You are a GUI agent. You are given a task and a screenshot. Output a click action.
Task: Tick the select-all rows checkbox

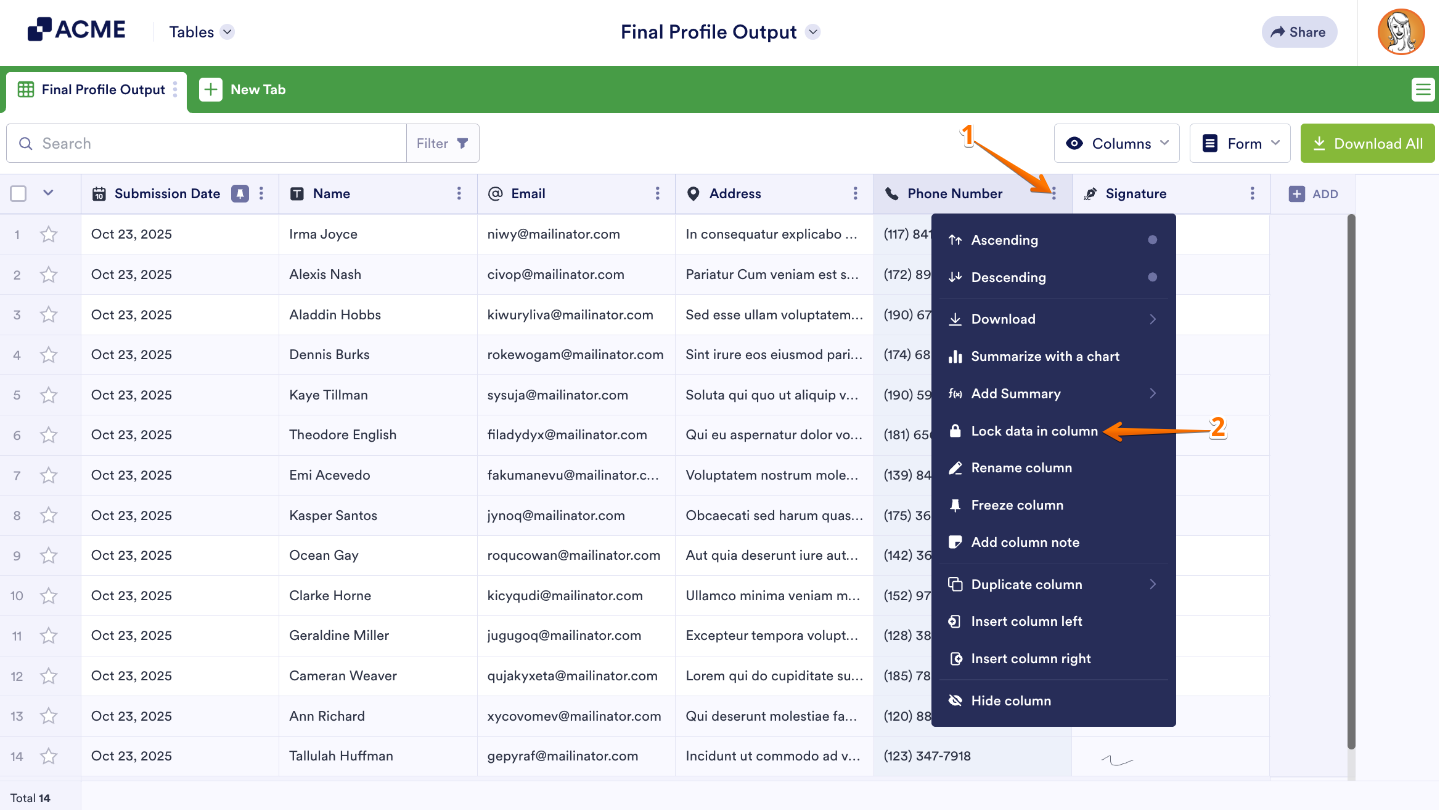(x=18, y=194)
